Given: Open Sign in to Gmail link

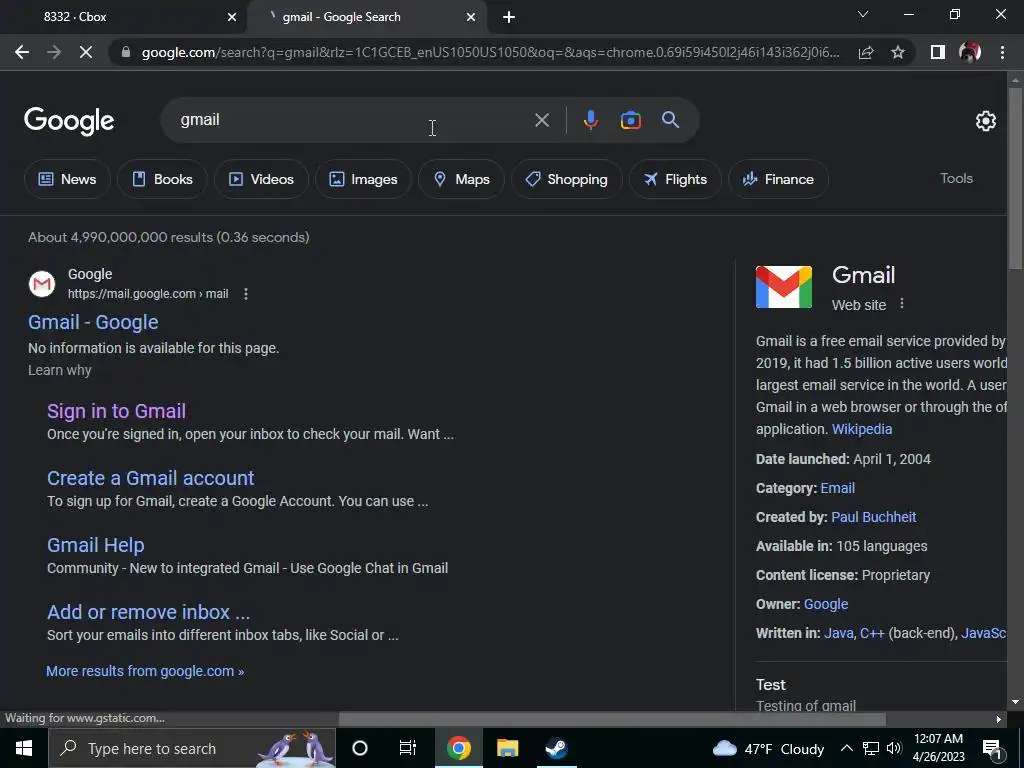Looking at the screenshot, I should 116,411.
